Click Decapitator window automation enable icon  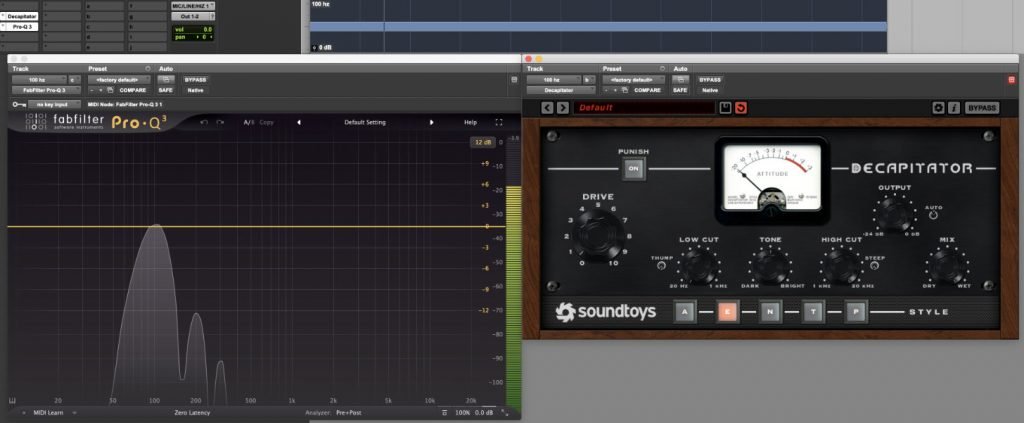click(680, 80)
